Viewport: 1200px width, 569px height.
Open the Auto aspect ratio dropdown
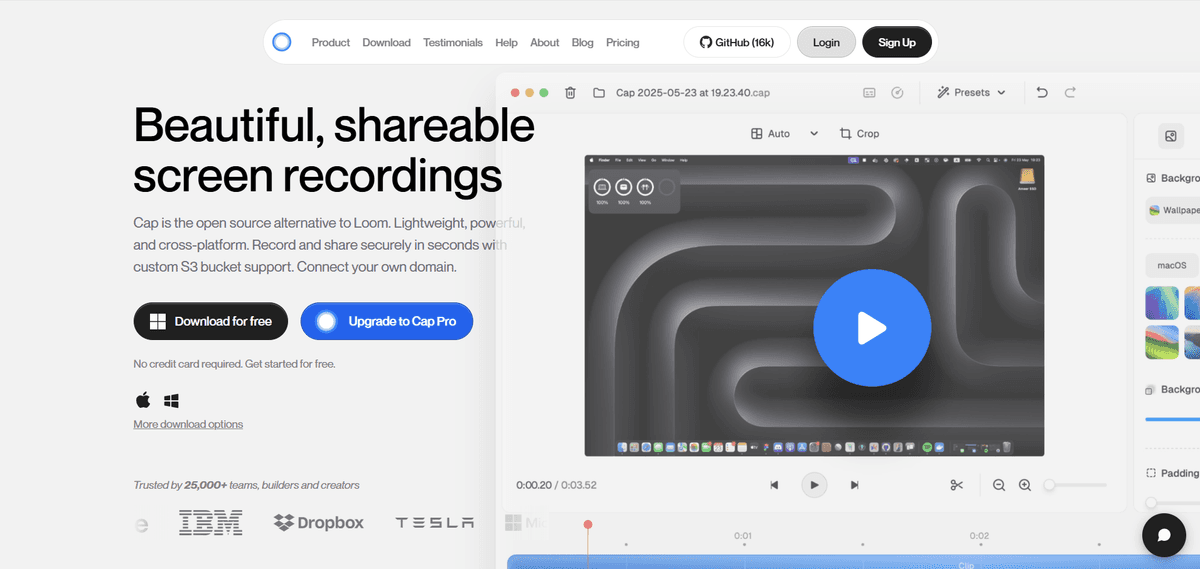click(785, 133)
